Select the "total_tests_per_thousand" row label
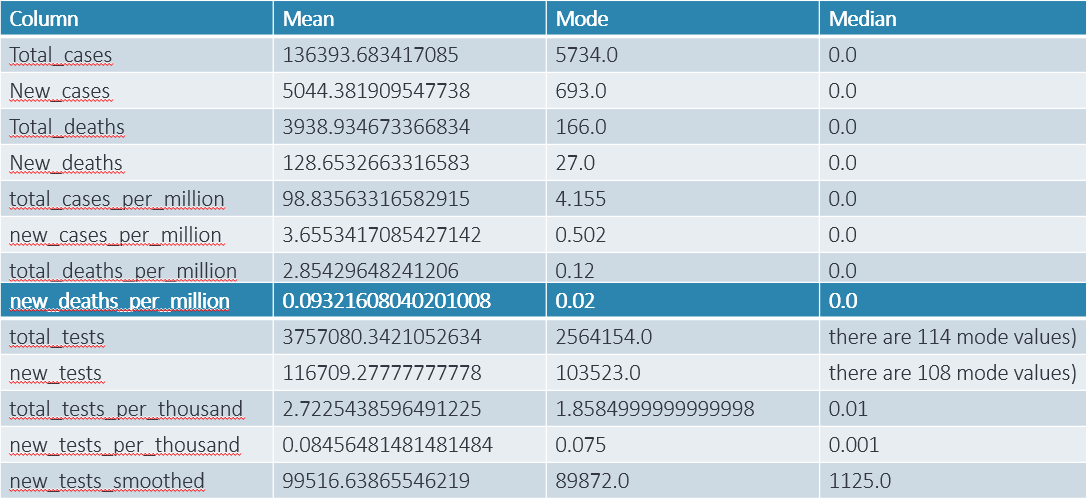This screenshot has height=502, width=1086. 127,409
